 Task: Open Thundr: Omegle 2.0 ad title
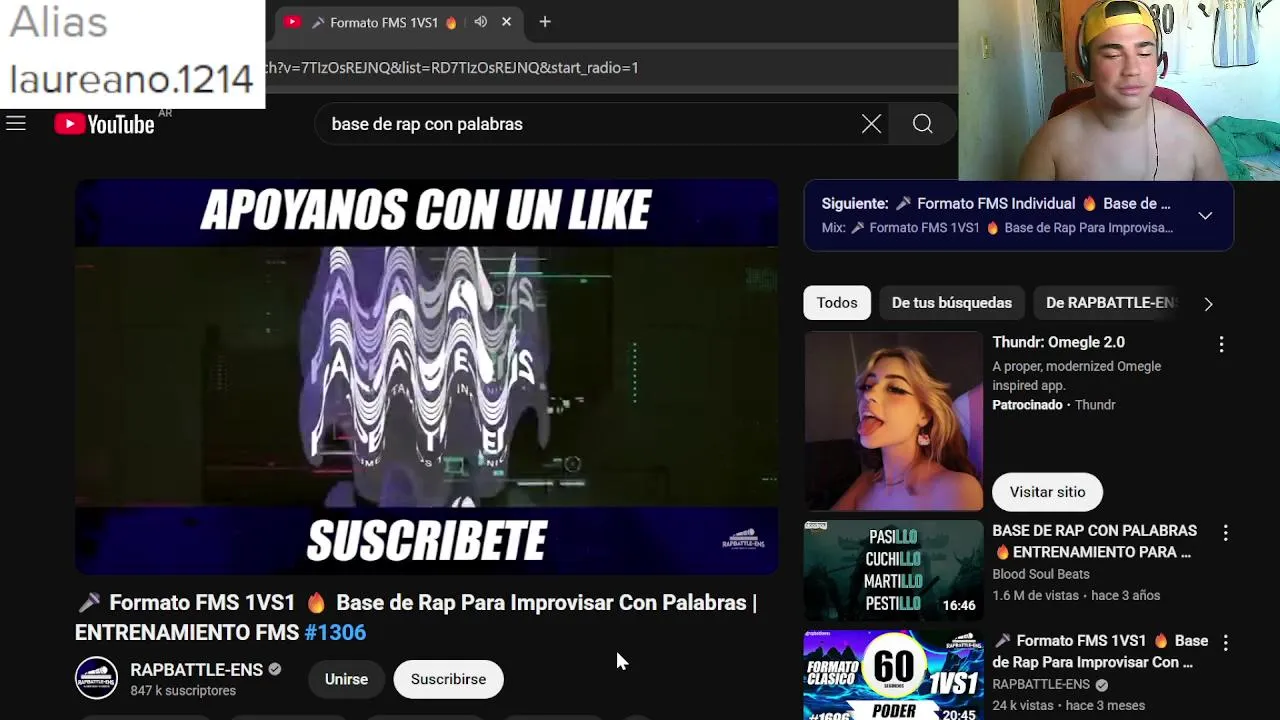[1058, 342]
